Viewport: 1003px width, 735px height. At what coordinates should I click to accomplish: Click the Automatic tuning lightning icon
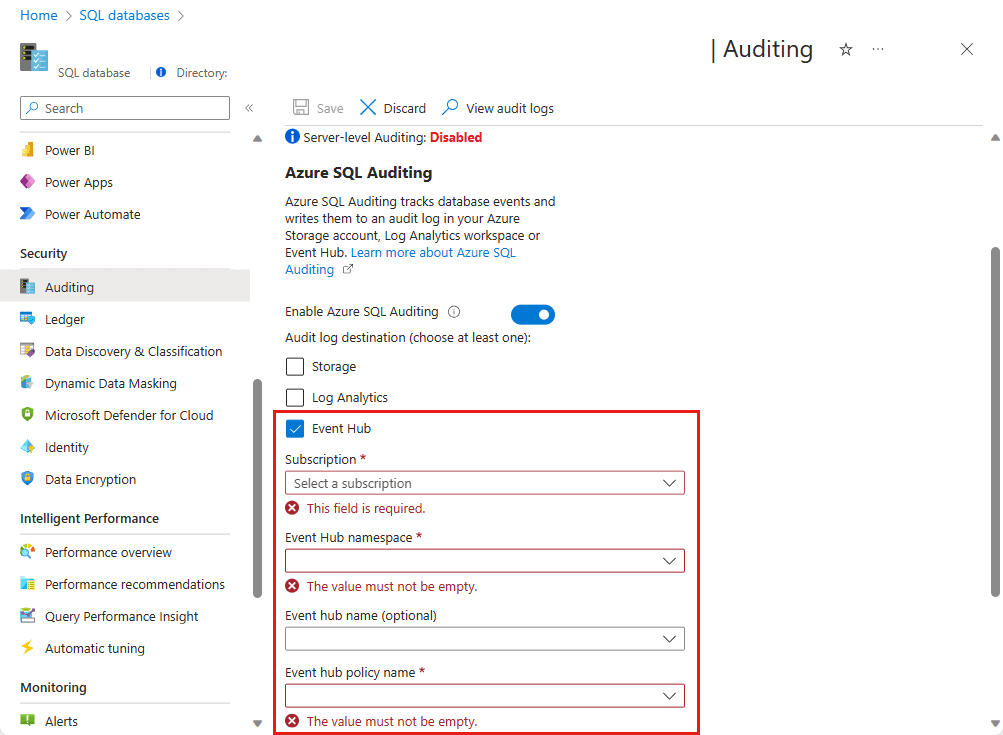28,647
